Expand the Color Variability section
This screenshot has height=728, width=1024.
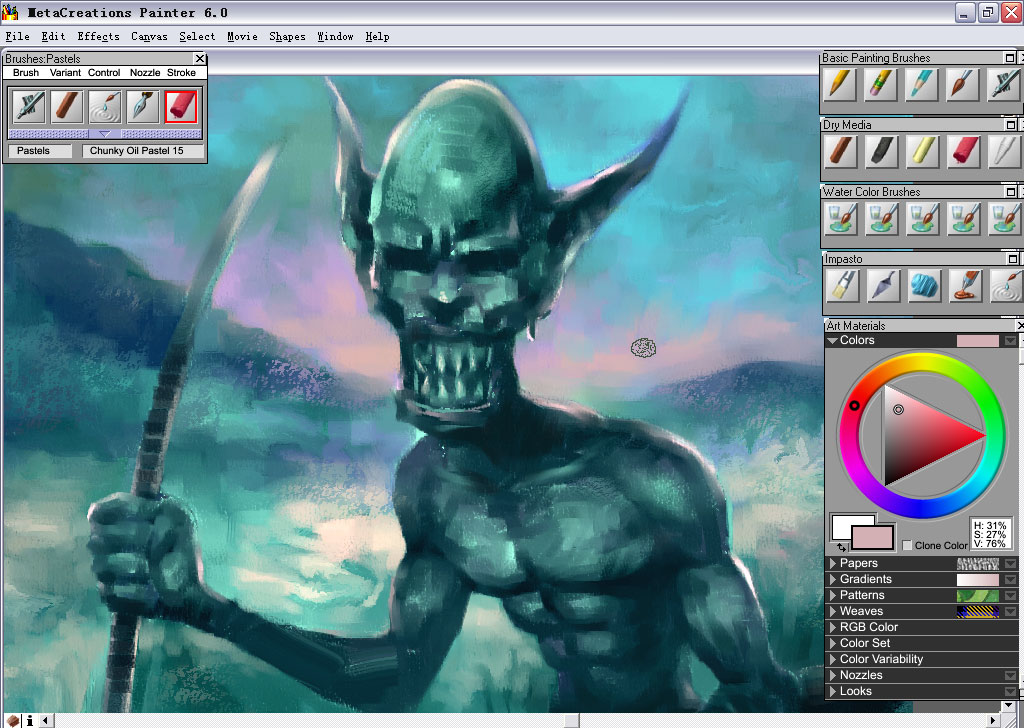(x=833, y=659)
